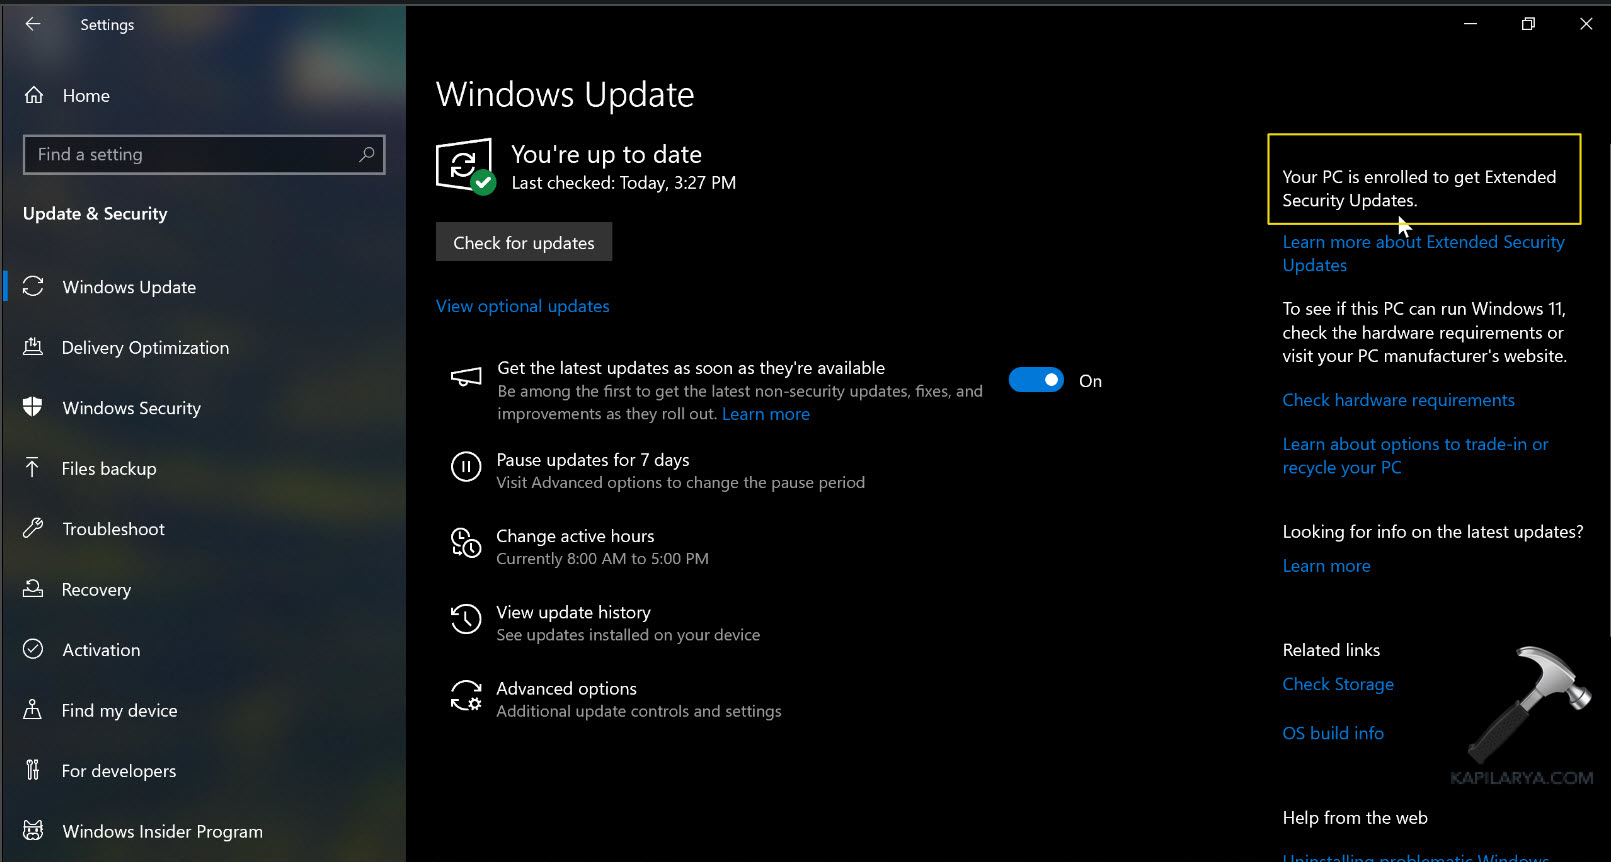Click the Troubleshoot wrench icon
This screenshot has height=862, width=1611.
[33, 528]
